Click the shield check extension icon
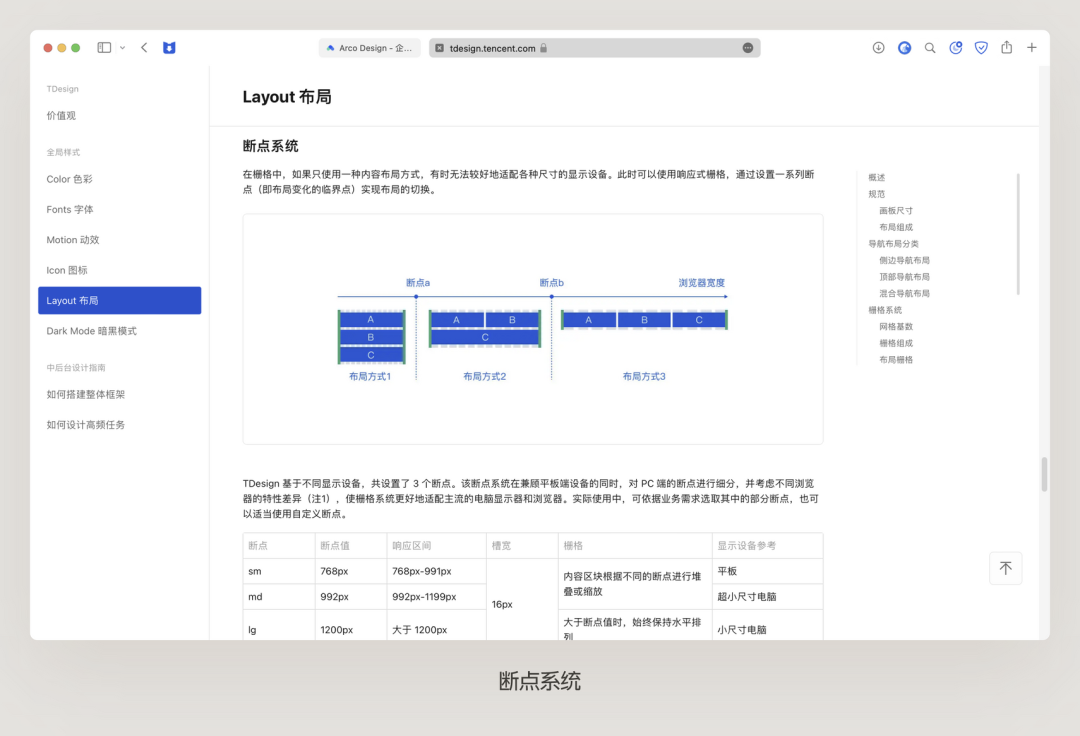Image resolution: width=1080 pixels, height=736 pixels. (981, 48)
